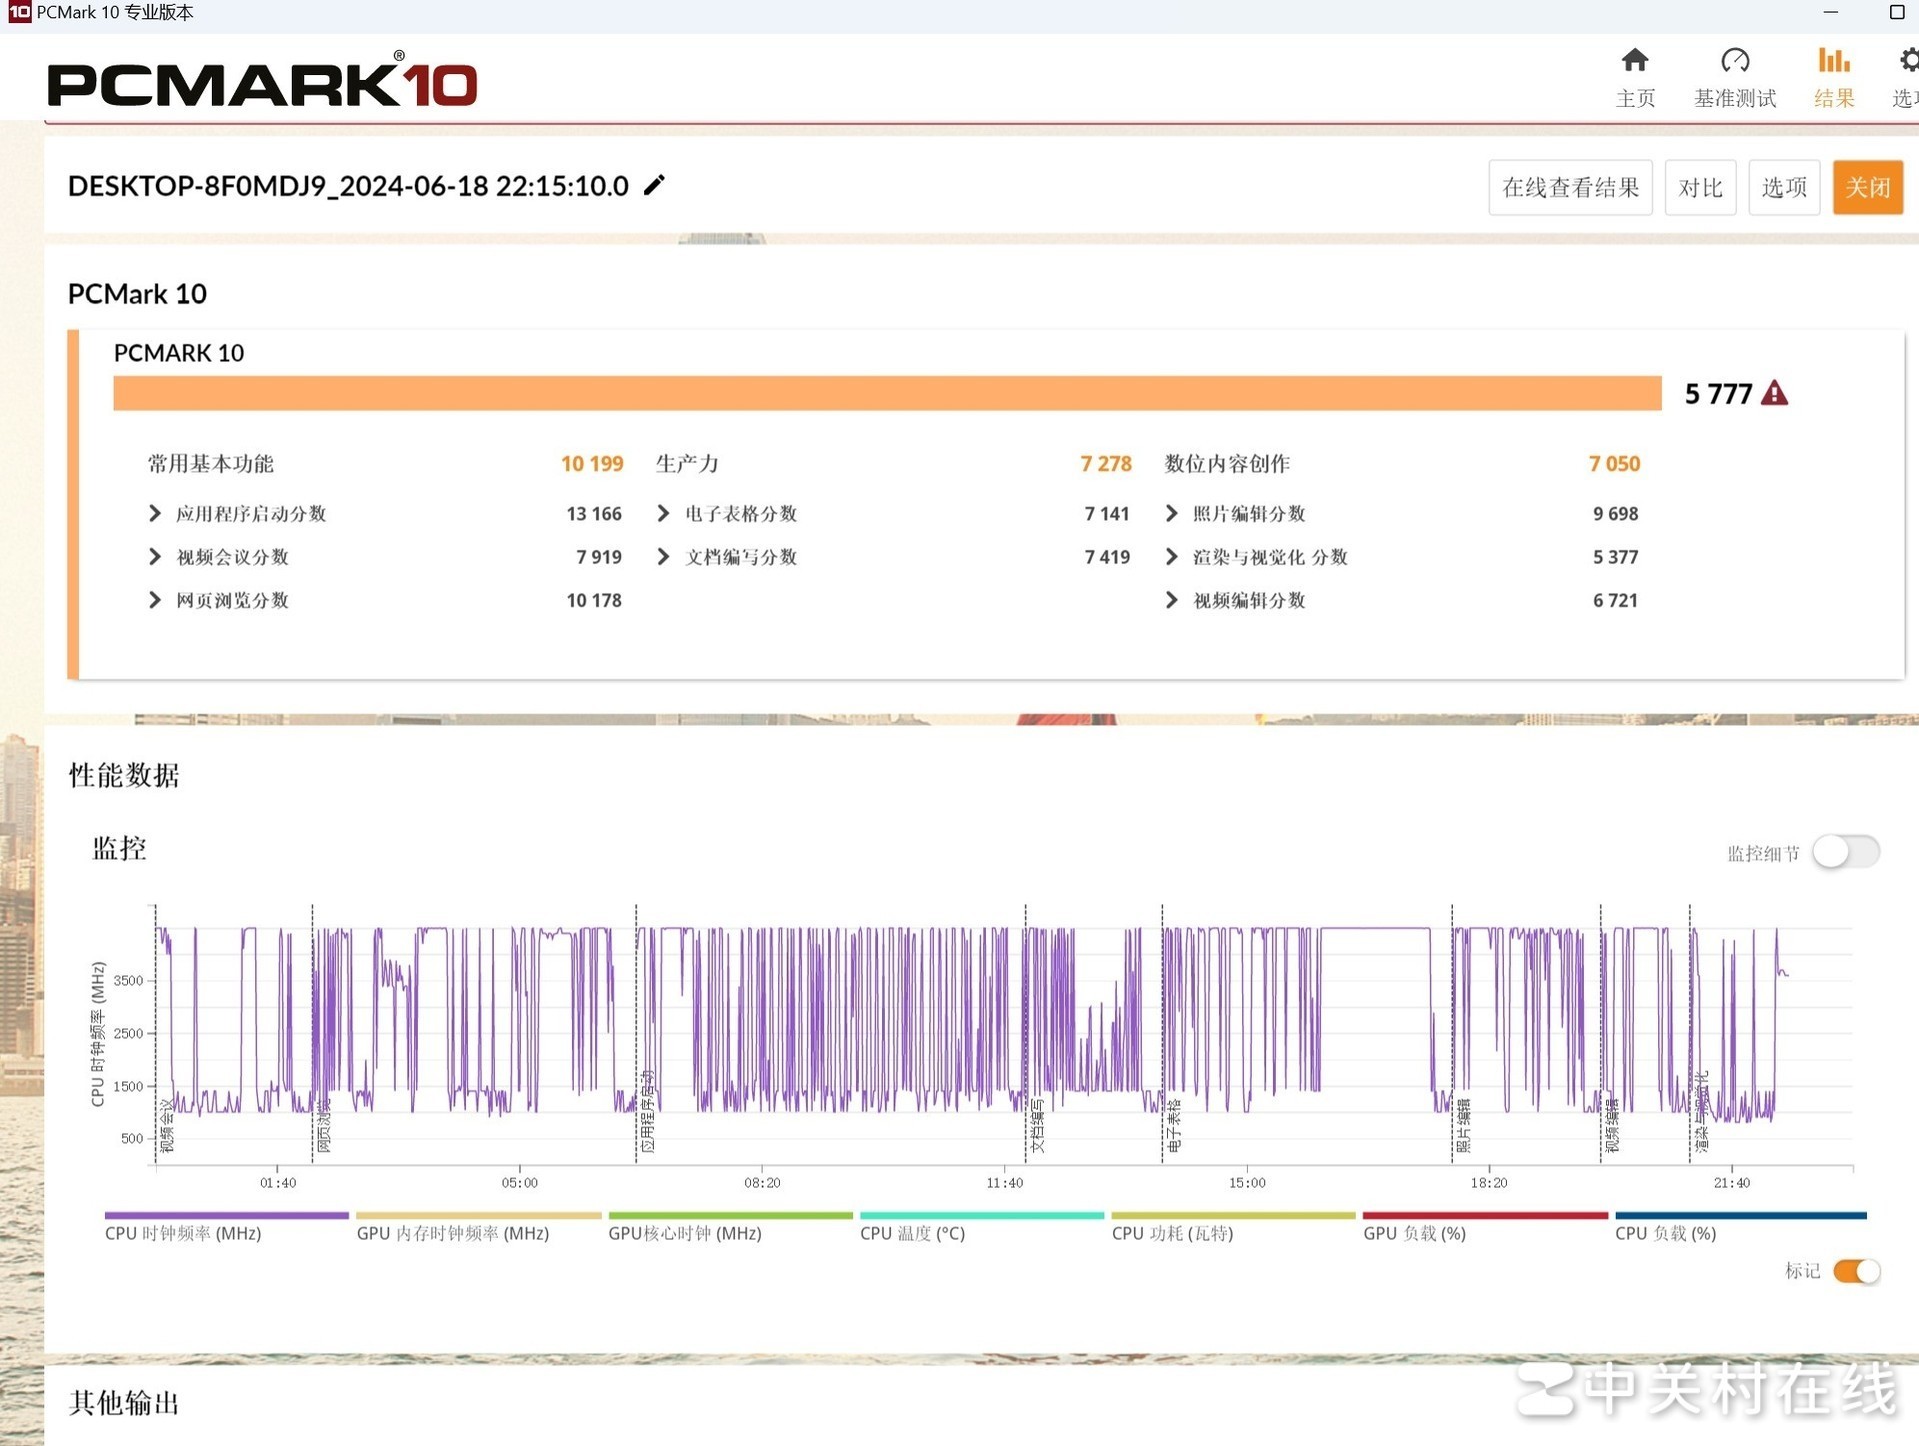
Task: Click the 照片编辑 marker on the chart
Action: pos(1464,1127)
